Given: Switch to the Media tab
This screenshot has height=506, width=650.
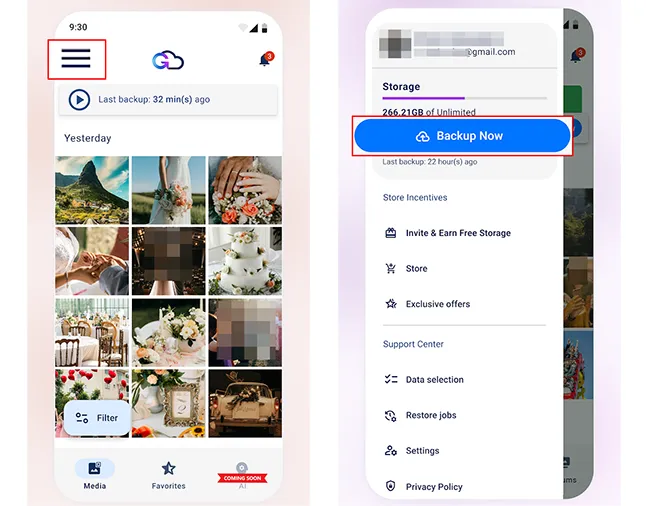Looking at the screenshot, I should click(x=95, y=475).
